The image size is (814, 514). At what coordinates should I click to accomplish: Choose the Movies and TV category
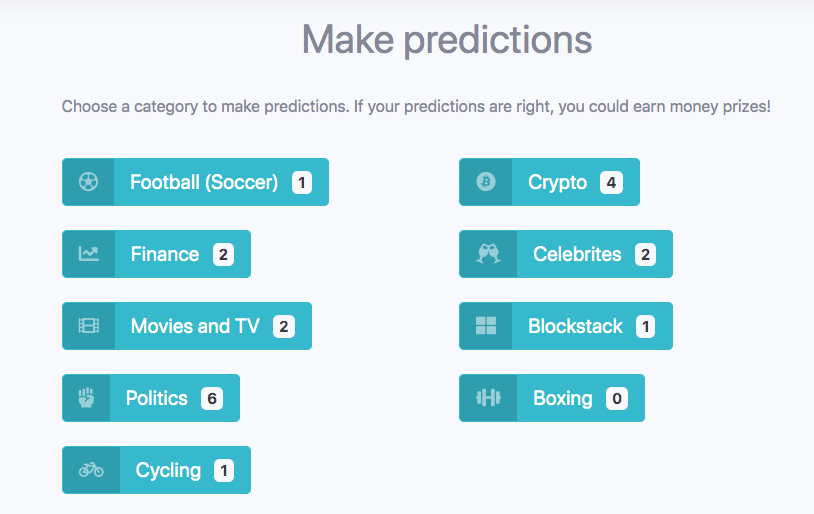(x=195, y=326)
